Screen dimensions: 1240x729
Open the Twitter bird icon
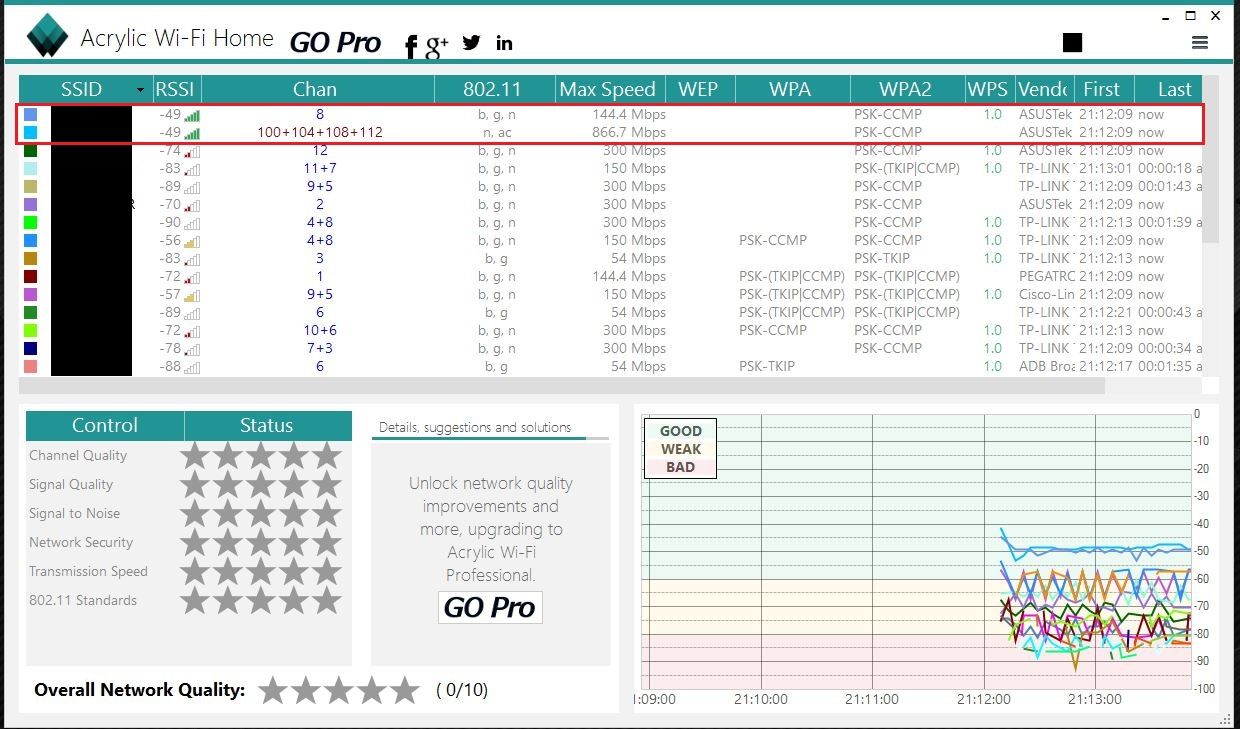(x=472, y=43)
